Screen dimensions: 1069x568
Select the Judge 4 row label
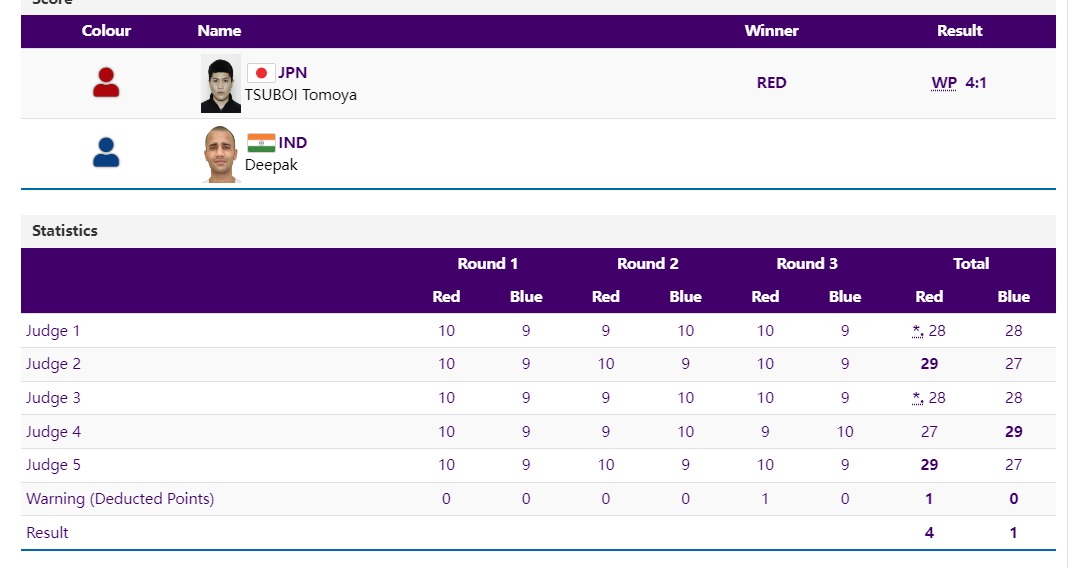[54, 432]
